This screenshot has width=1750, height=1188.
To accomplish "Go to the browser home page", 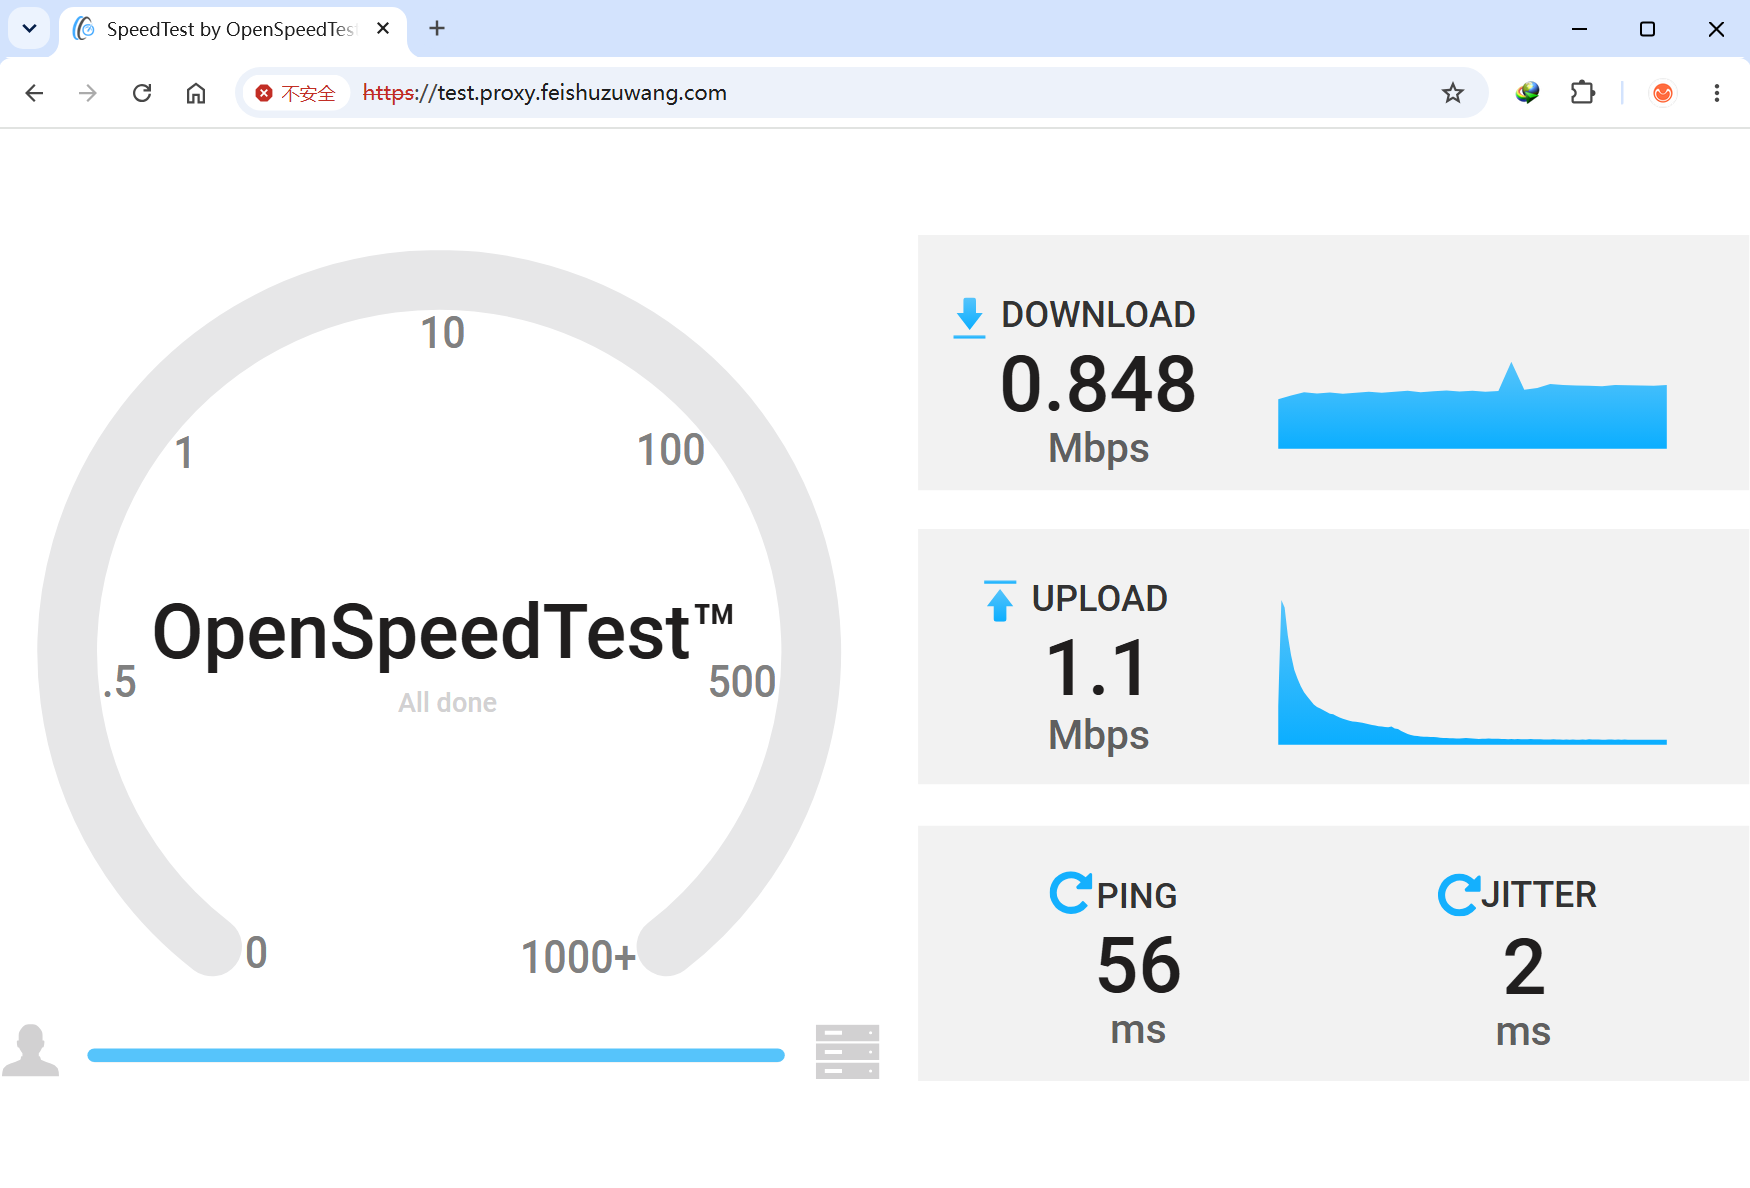I will coord(196,93).
